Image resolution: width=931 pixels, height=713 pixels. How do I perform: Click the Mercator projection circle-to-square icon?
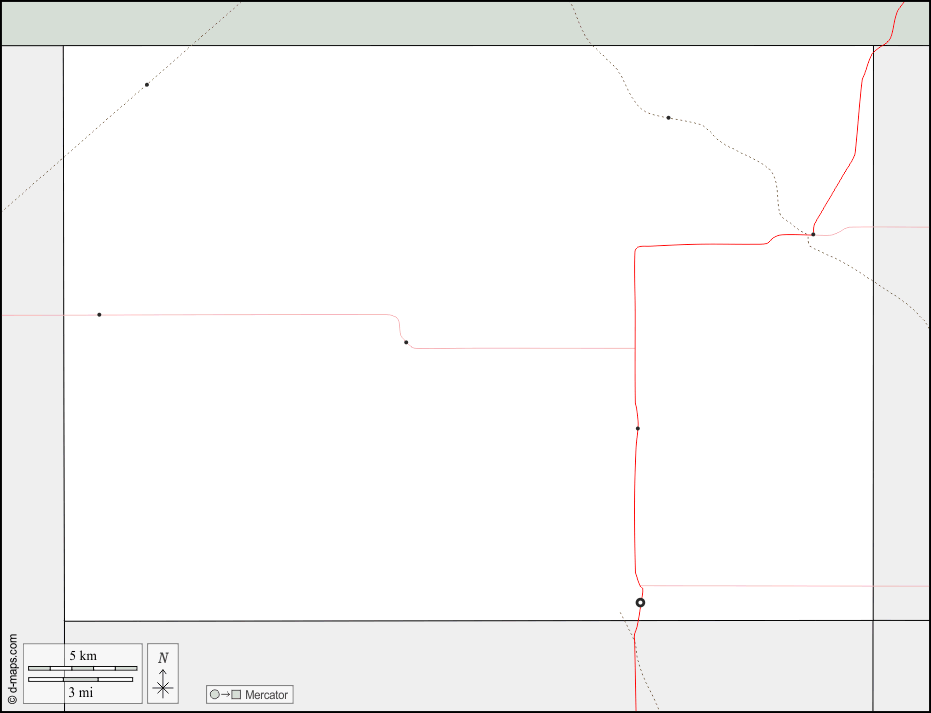coord(225,694)
